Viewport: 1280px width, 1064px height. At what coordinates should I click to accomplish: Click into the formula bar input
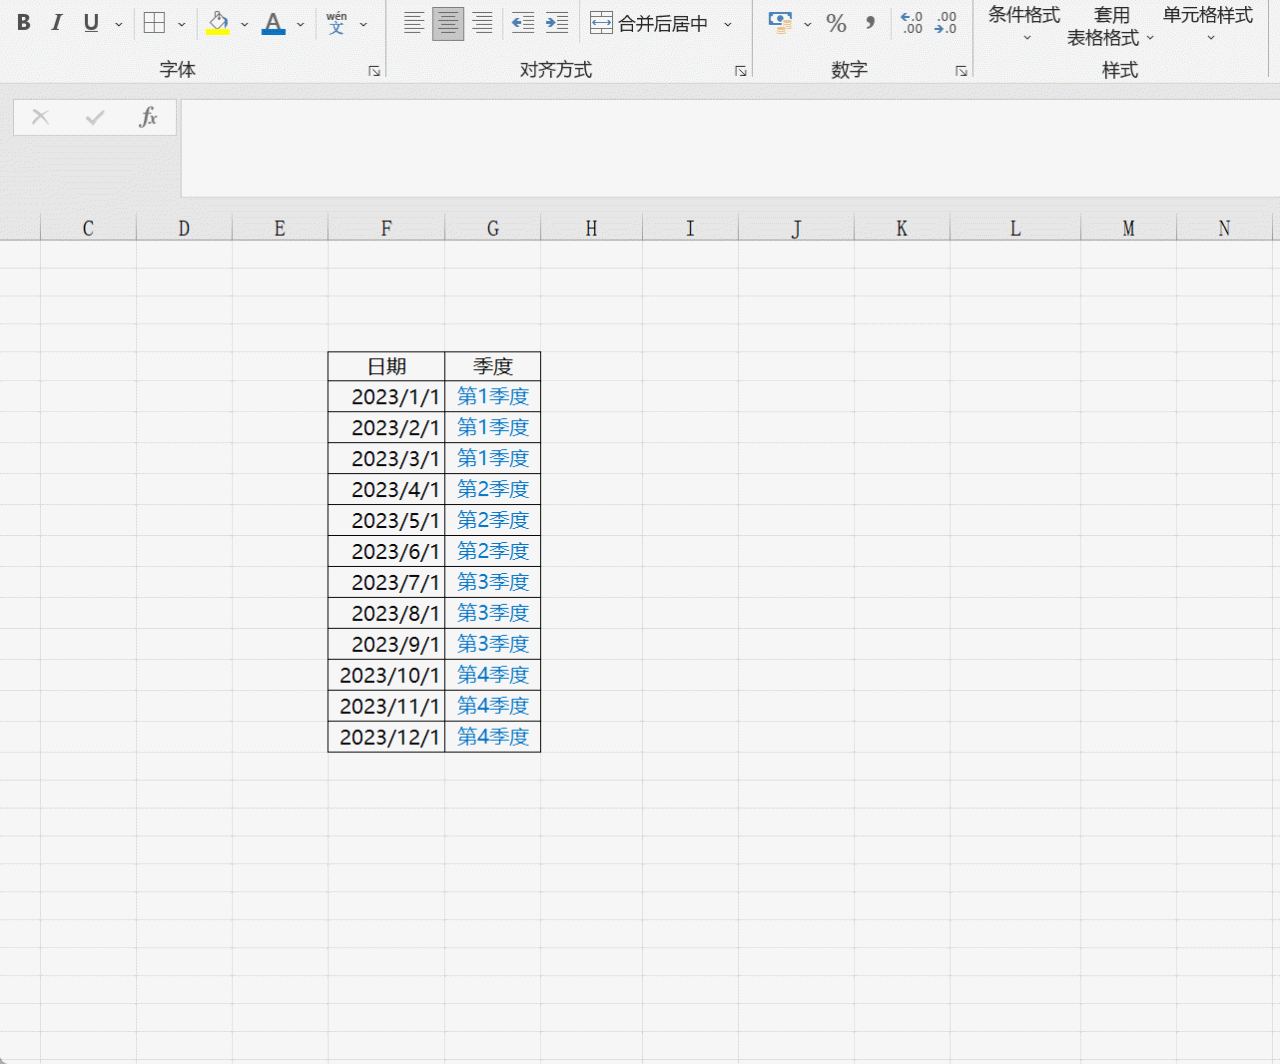click(730, 148)
